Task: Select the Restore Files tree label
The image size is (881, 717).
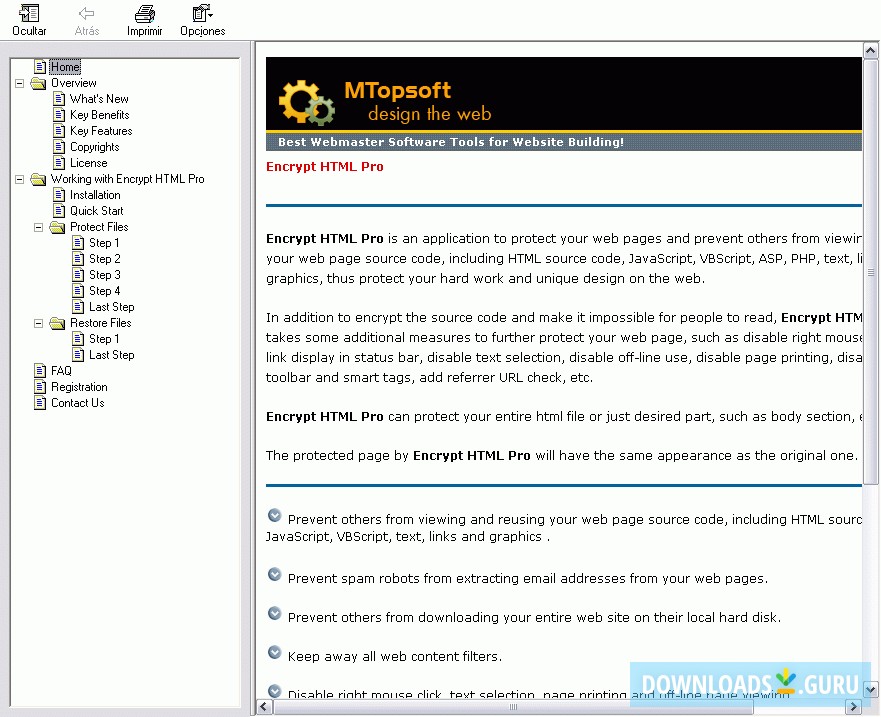Action: pos(101,323)
